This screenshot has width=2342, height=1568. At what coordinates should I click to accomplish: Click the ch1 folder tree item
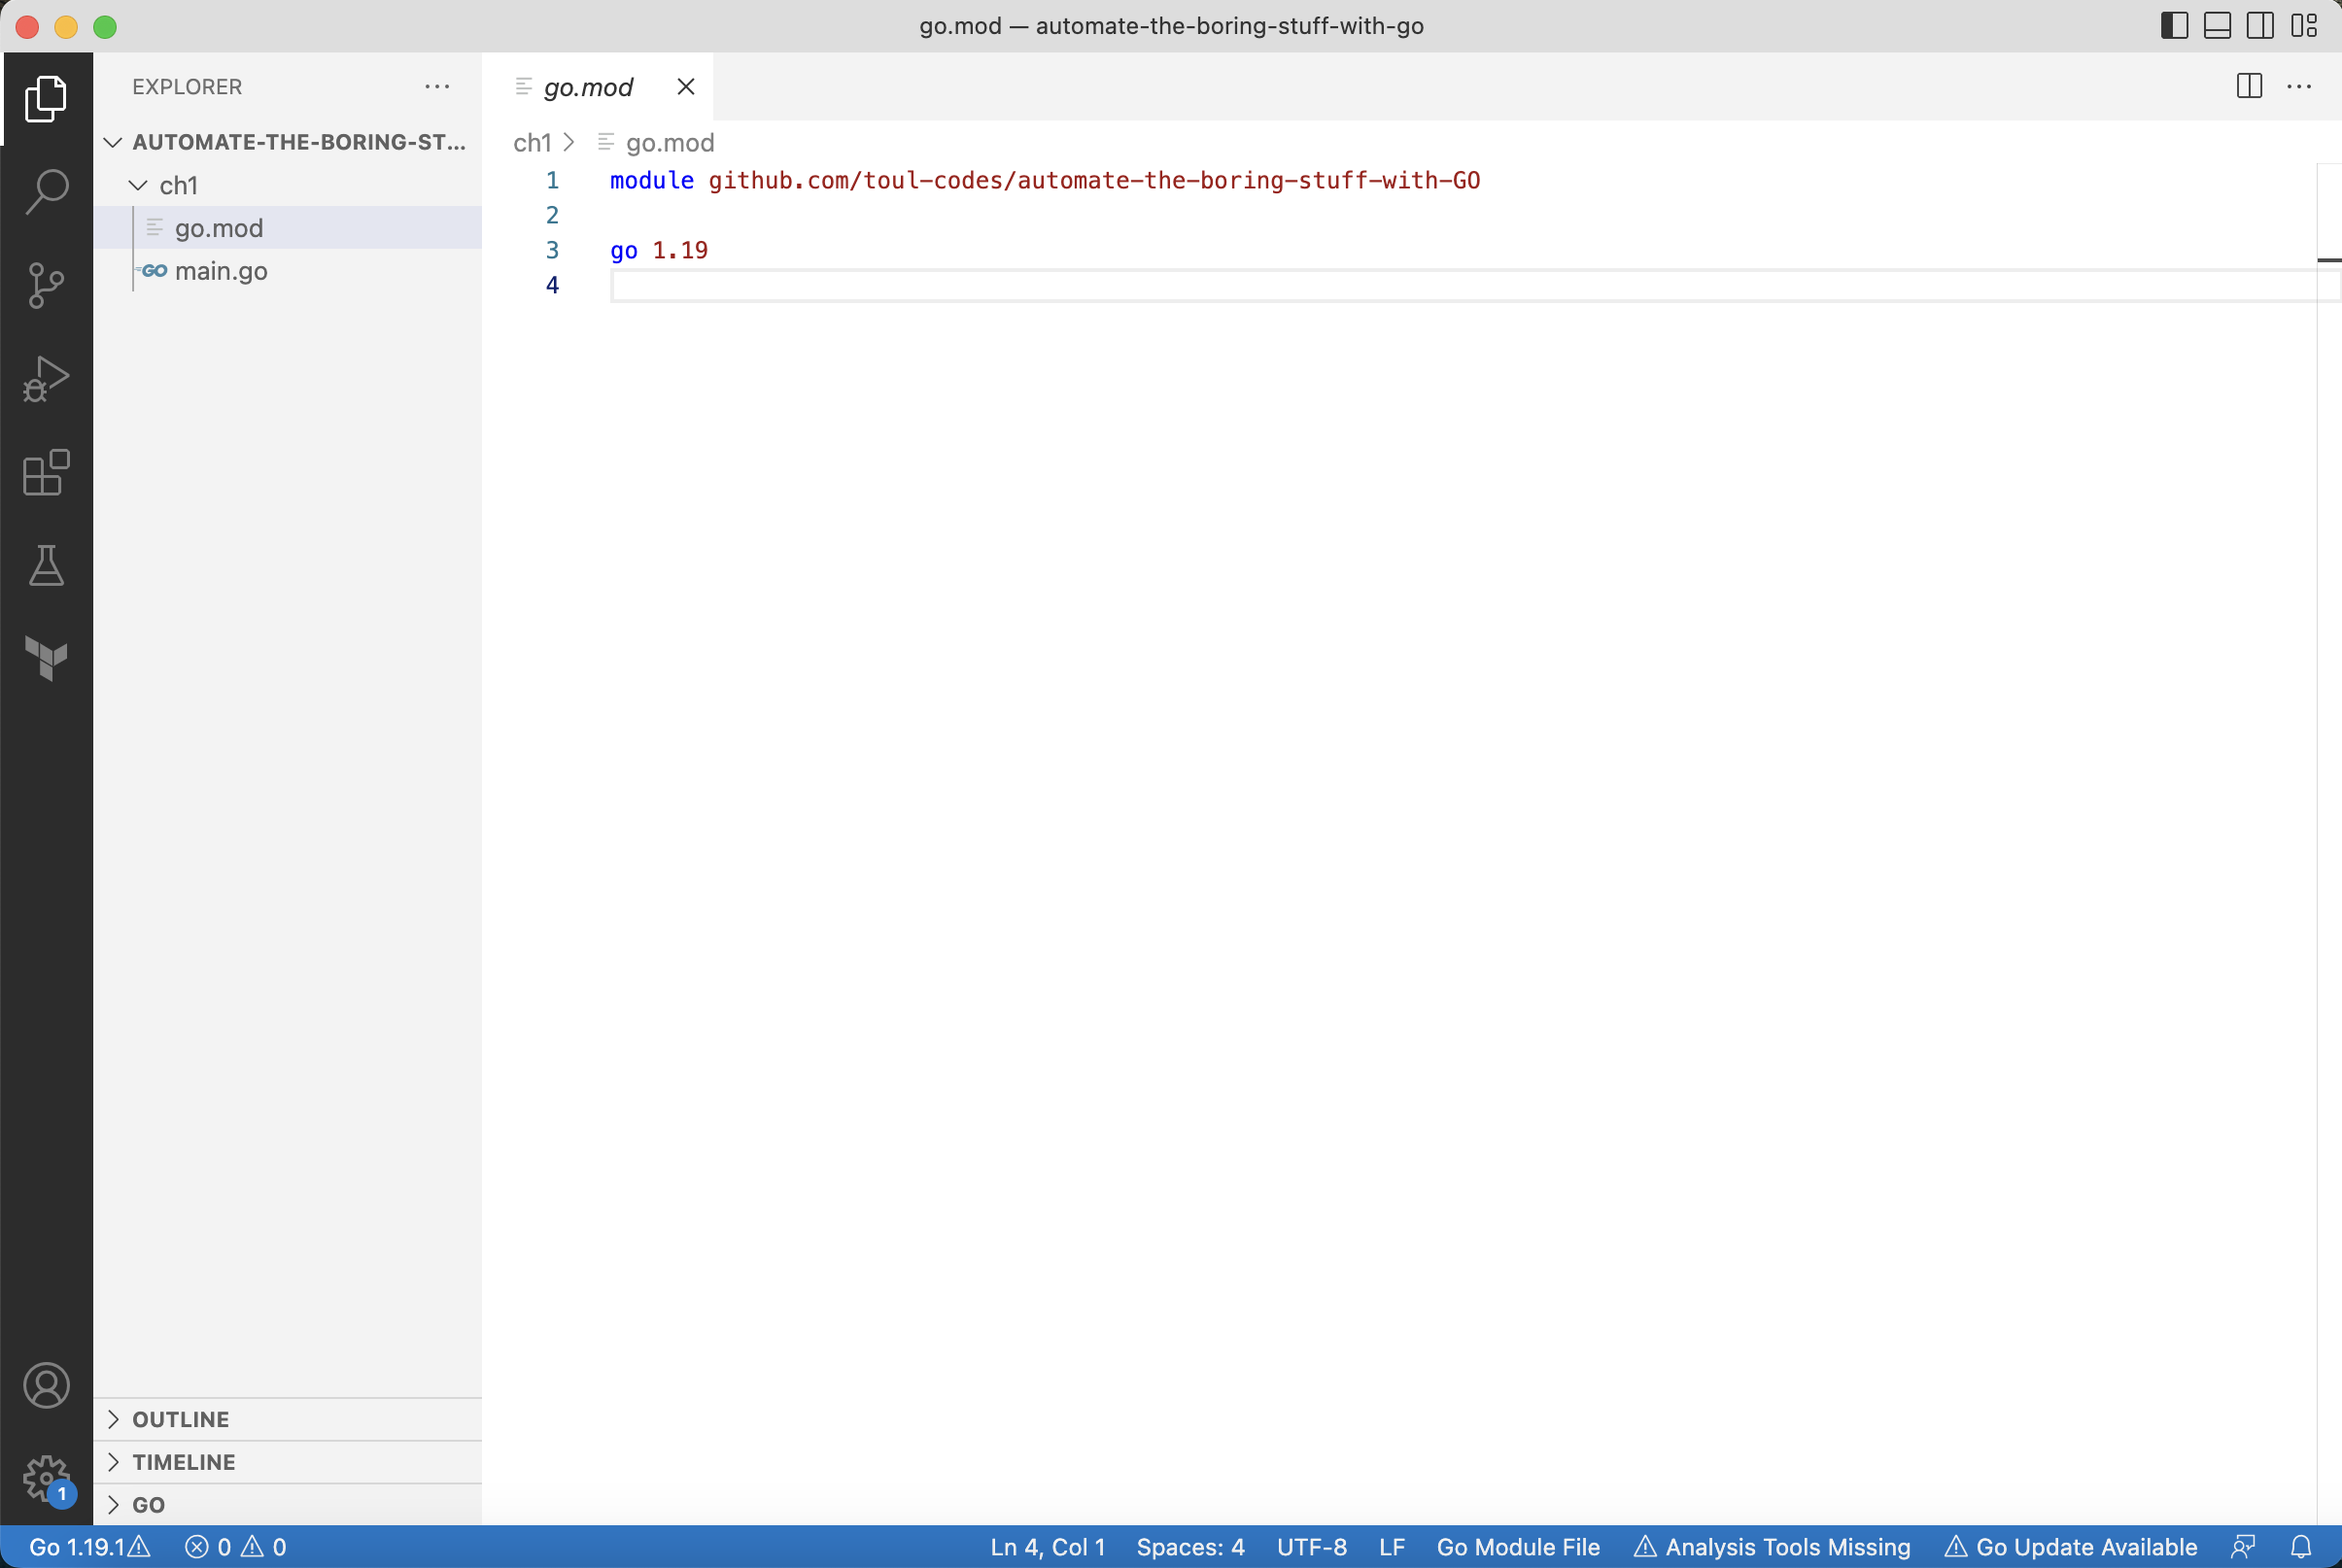pos(179,184)
